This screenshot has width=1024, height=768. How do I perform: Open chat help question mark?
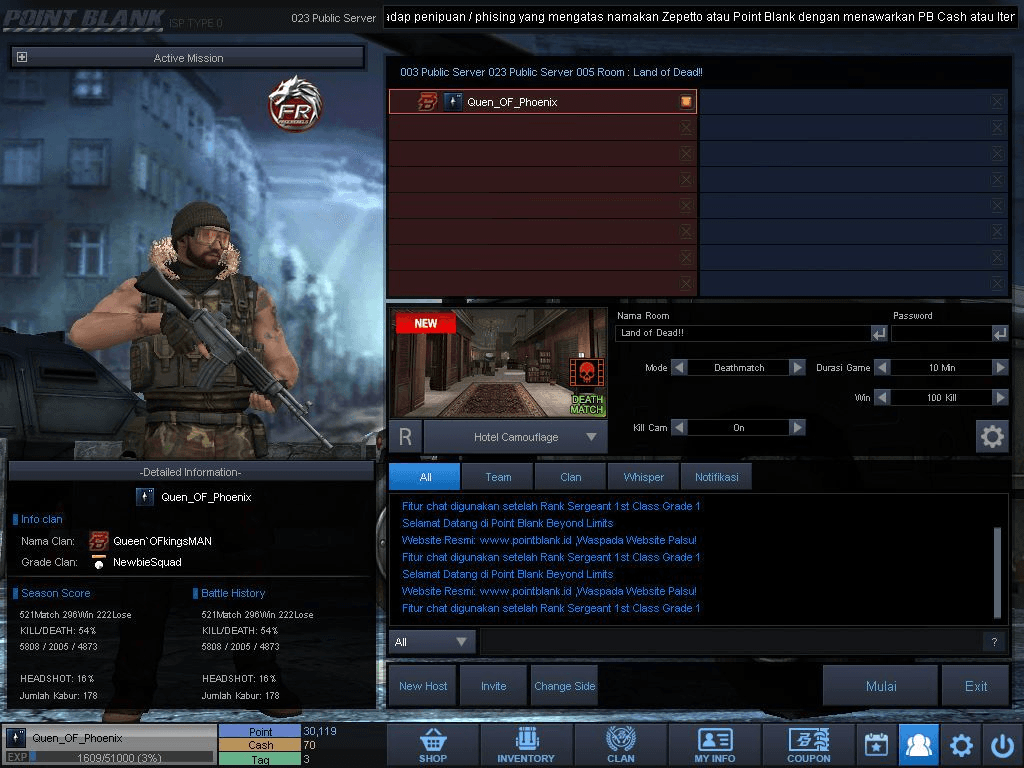coord(994,642)
